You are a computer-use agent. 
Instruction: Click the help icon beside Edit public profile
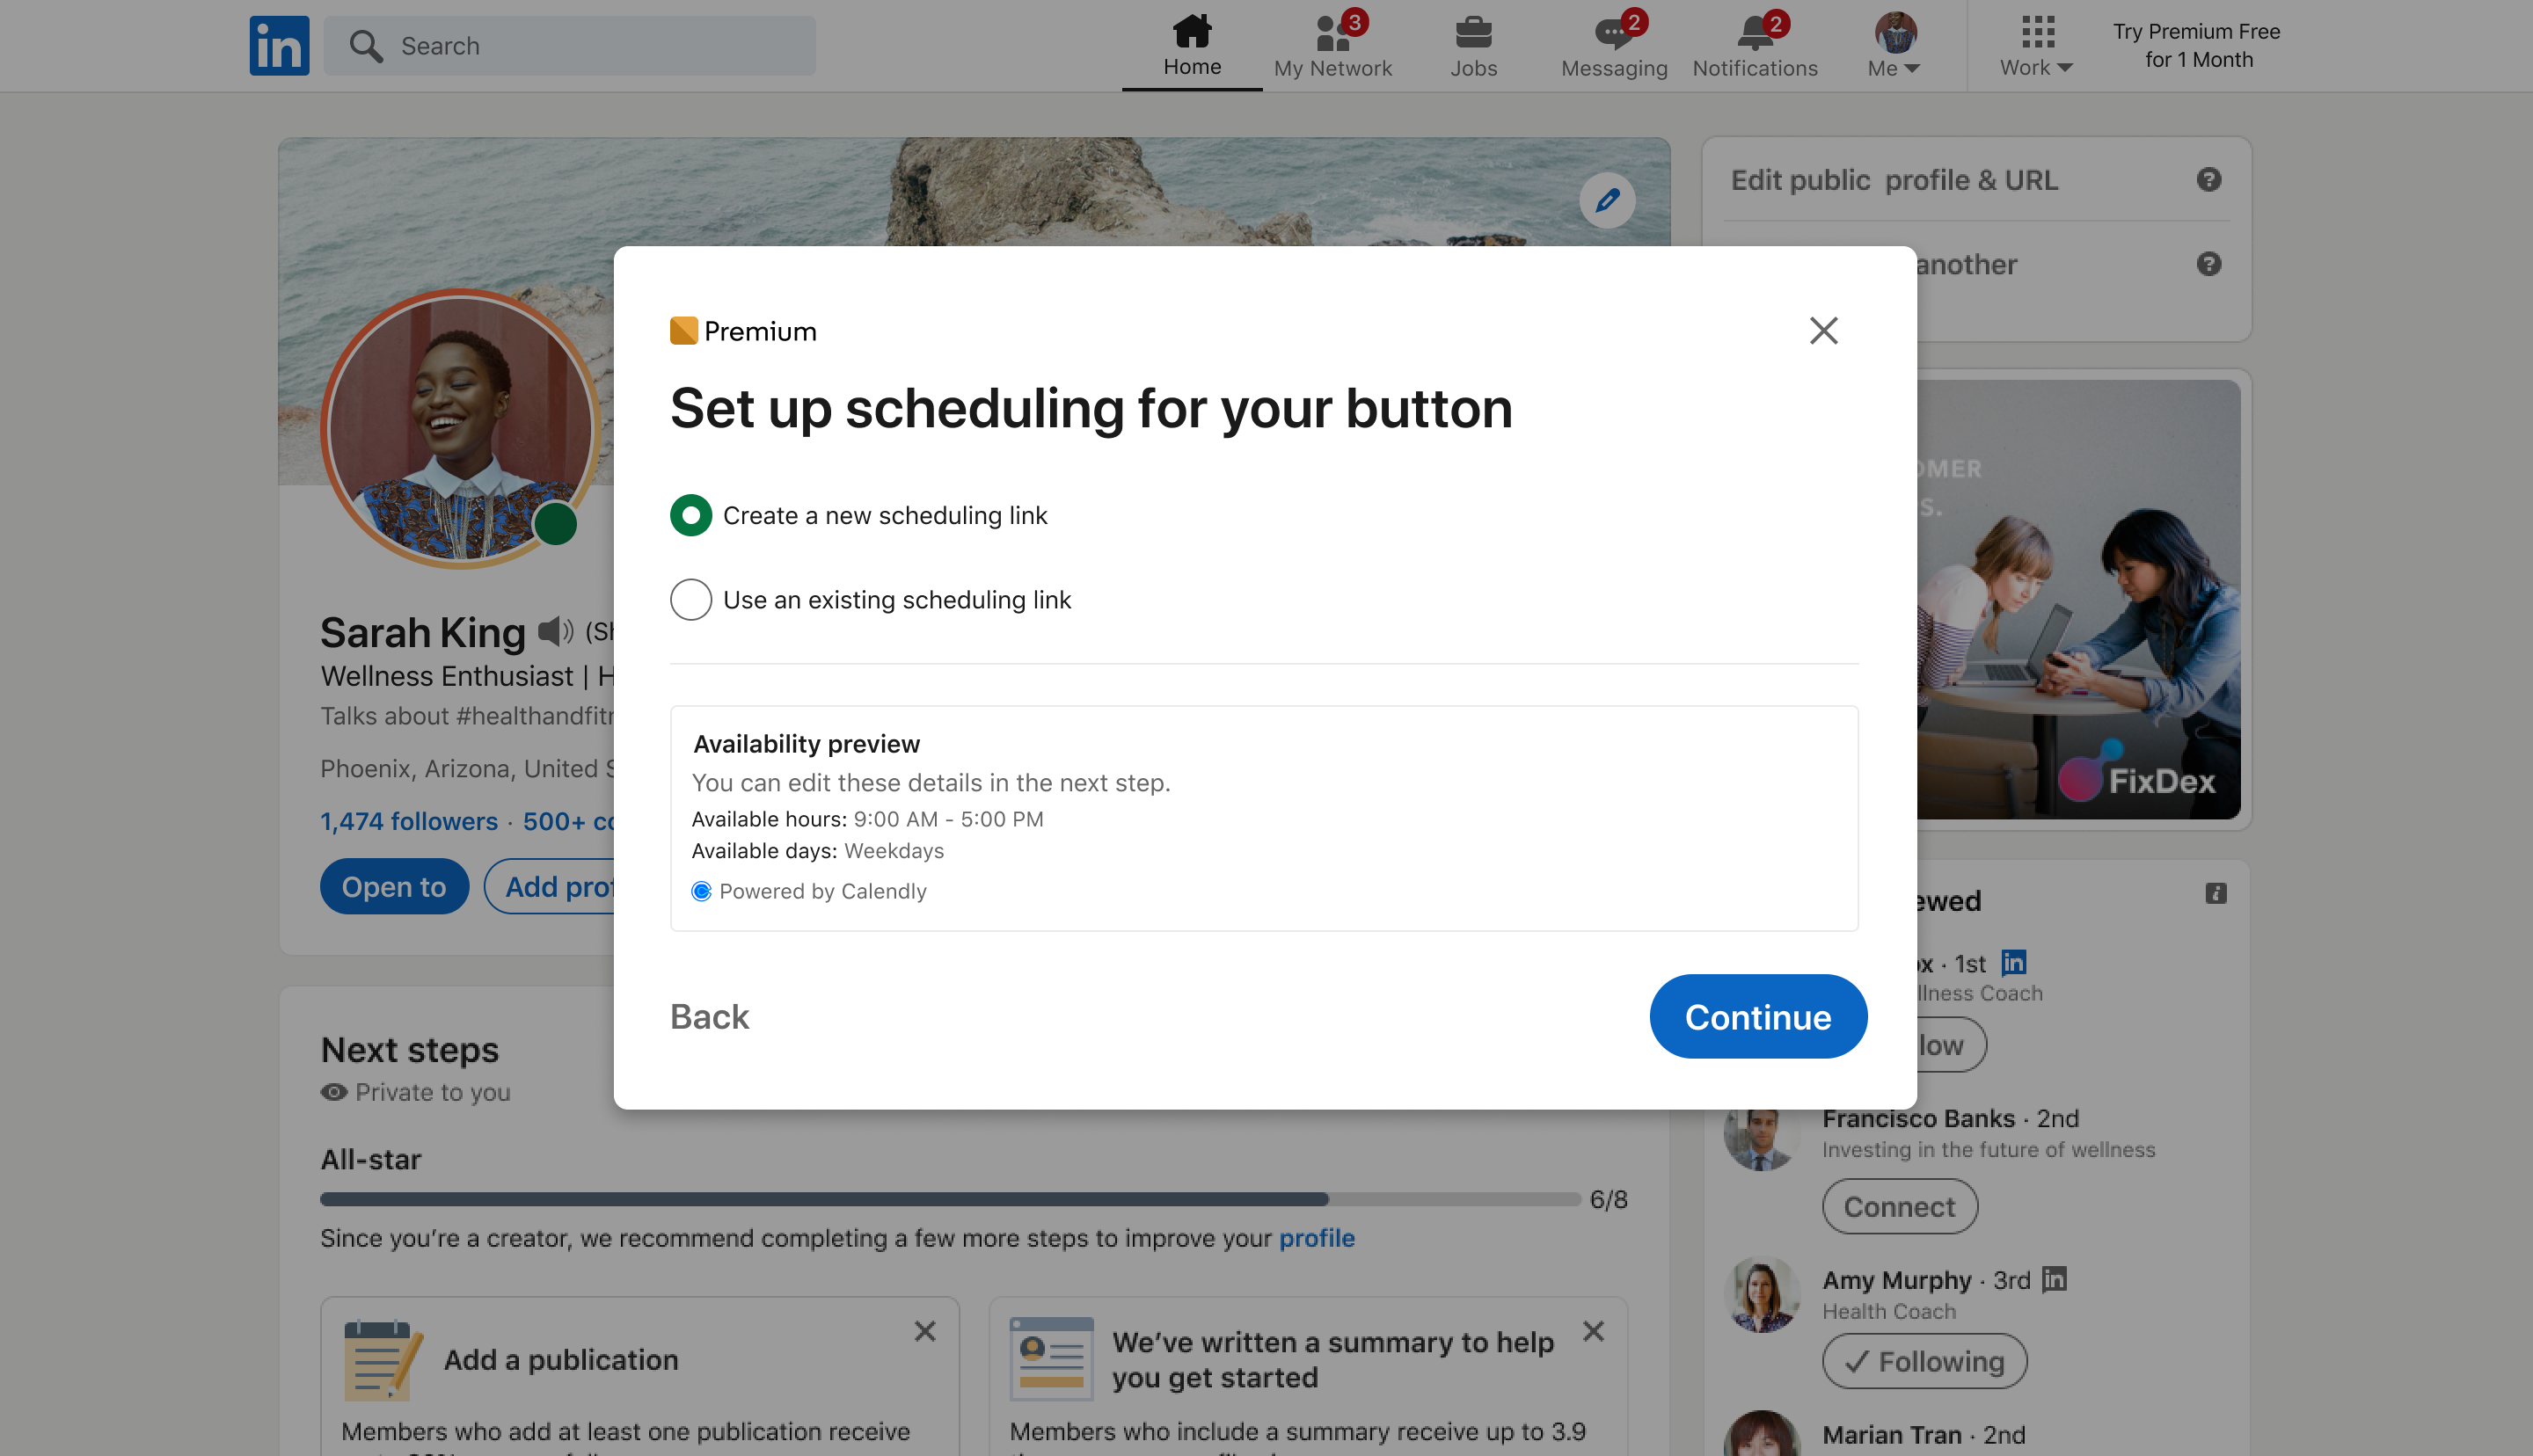coord(2208,180)
